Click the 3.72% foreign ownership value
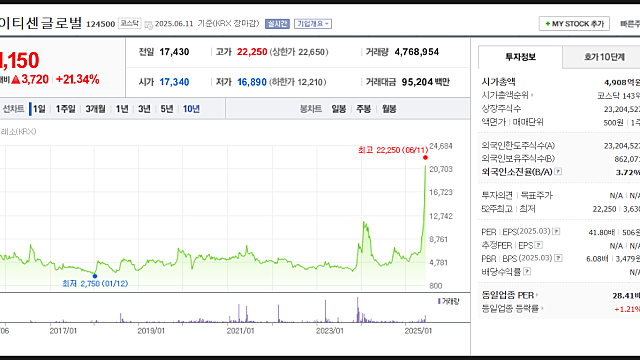The height and width of the screenshot is (360, 640). (x=628, y=172)
